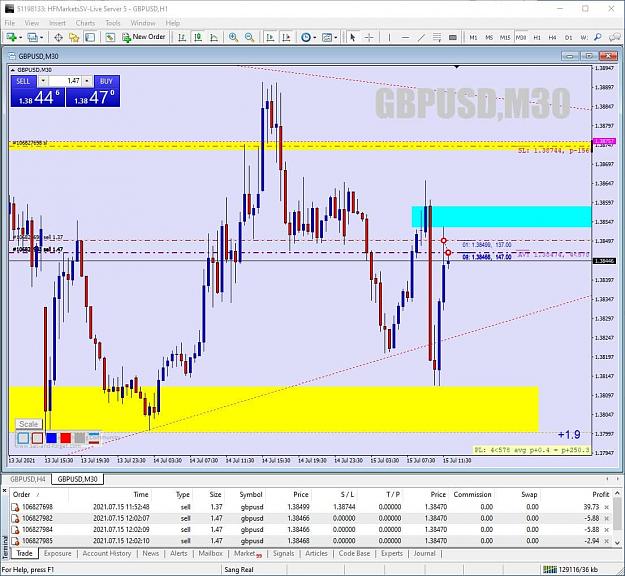Switch chart to candlesticks icon
This screenshot has width=625, height=576.
(x=198, y=37)
